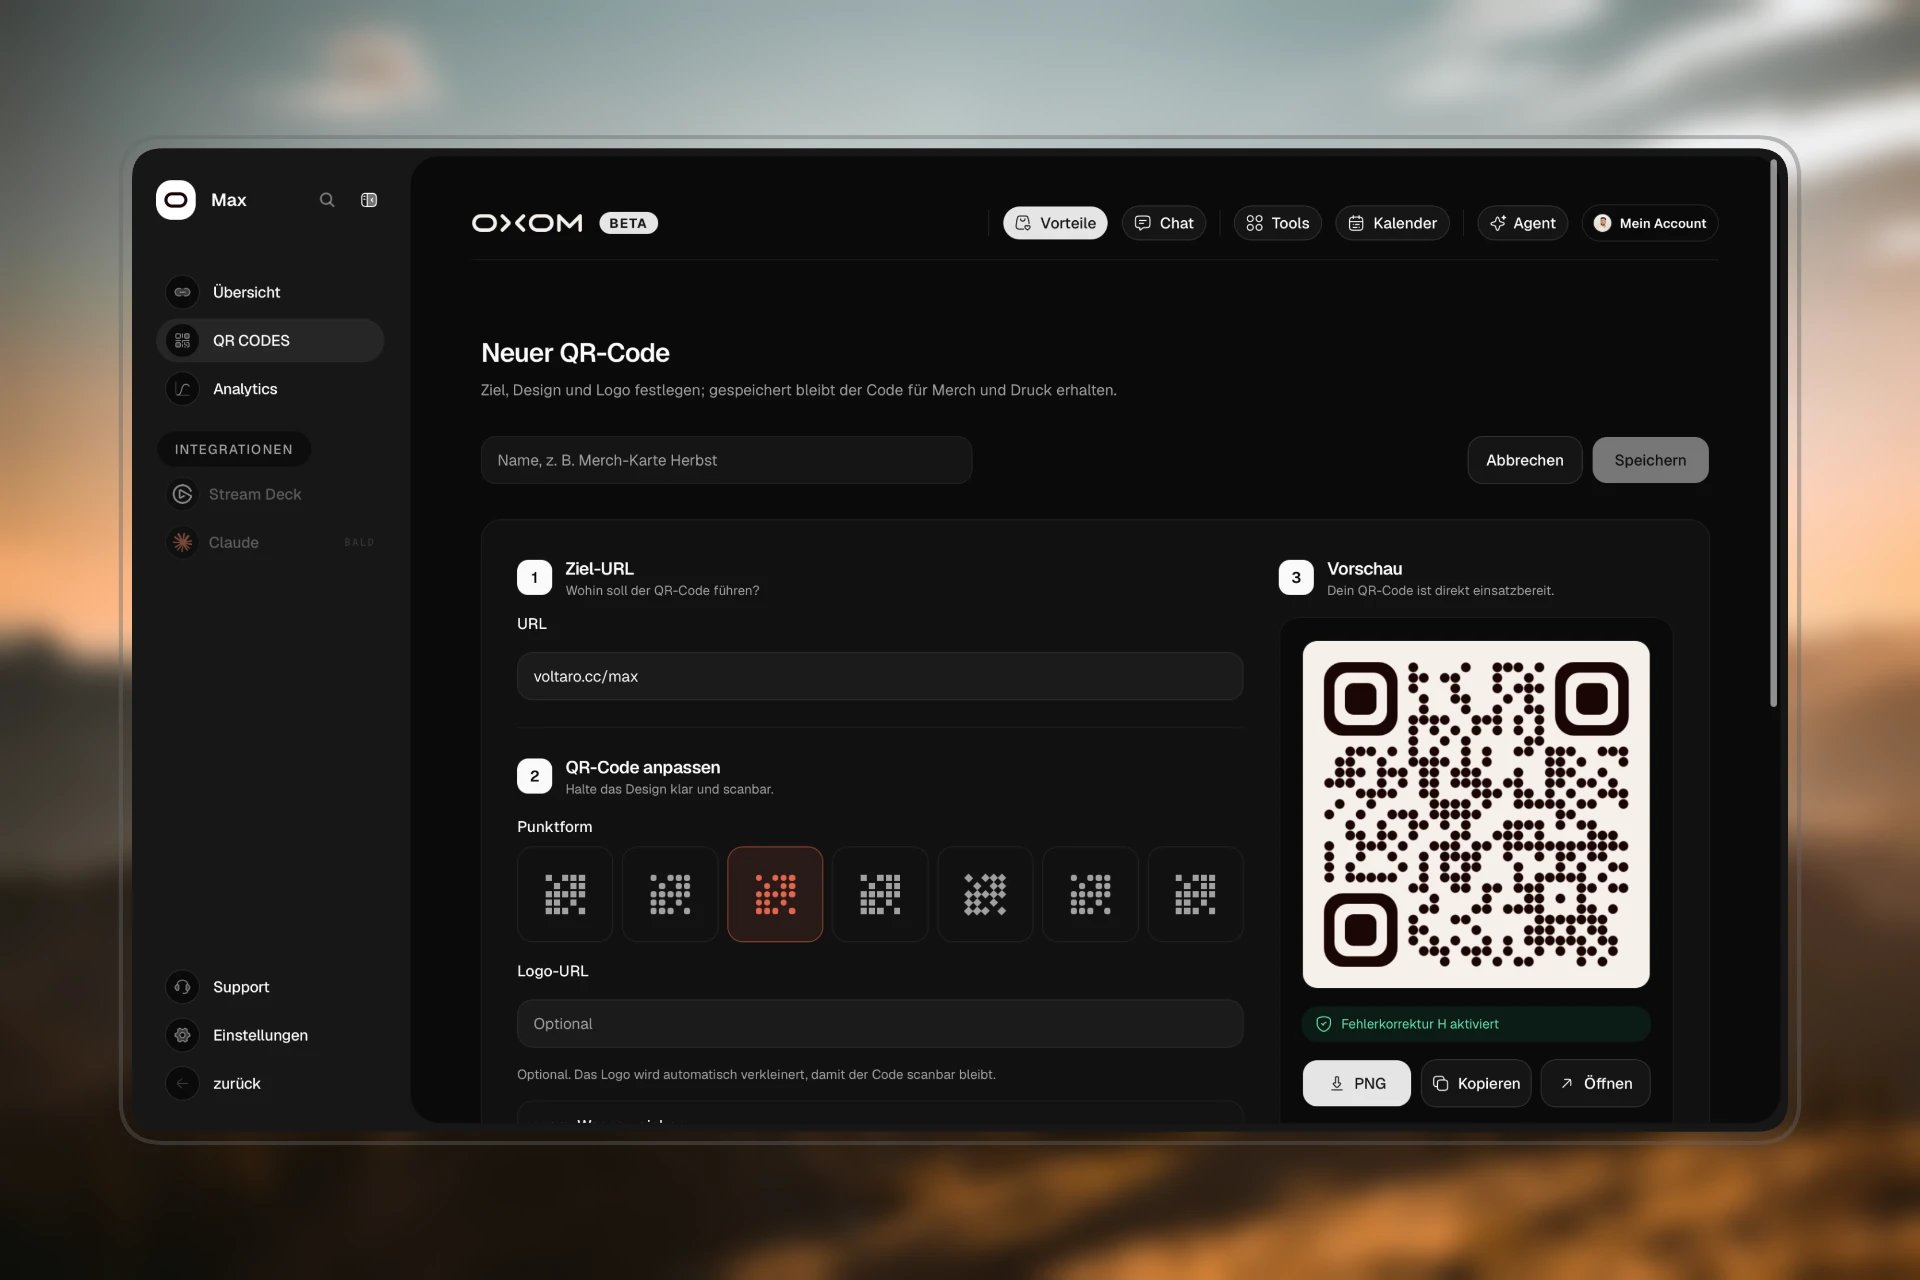Click the search icon in sidebar header
The image size is (1920, 1280).
327,200
